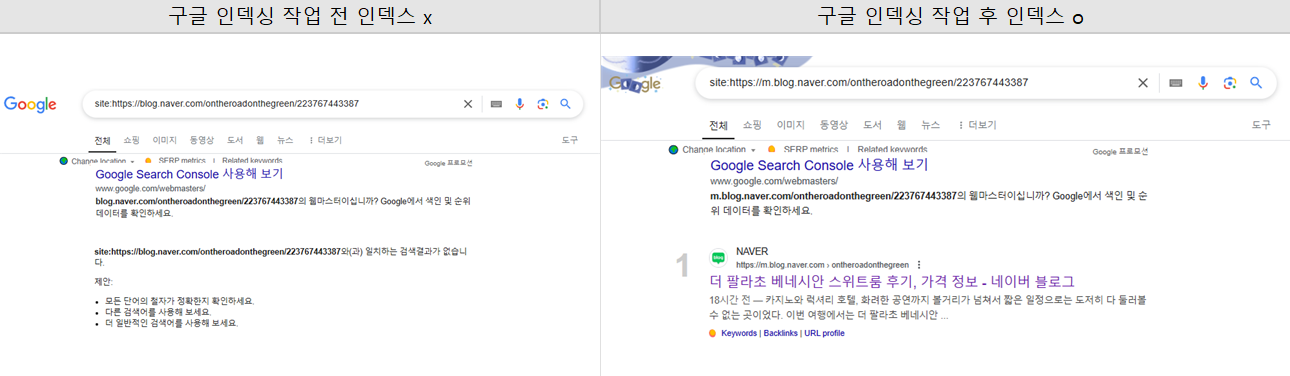Select 쇼핑 tab in before-indexing (작업 전) panel
The height and width of the screenshot is (376, 1290).
(x=132, y=141)
